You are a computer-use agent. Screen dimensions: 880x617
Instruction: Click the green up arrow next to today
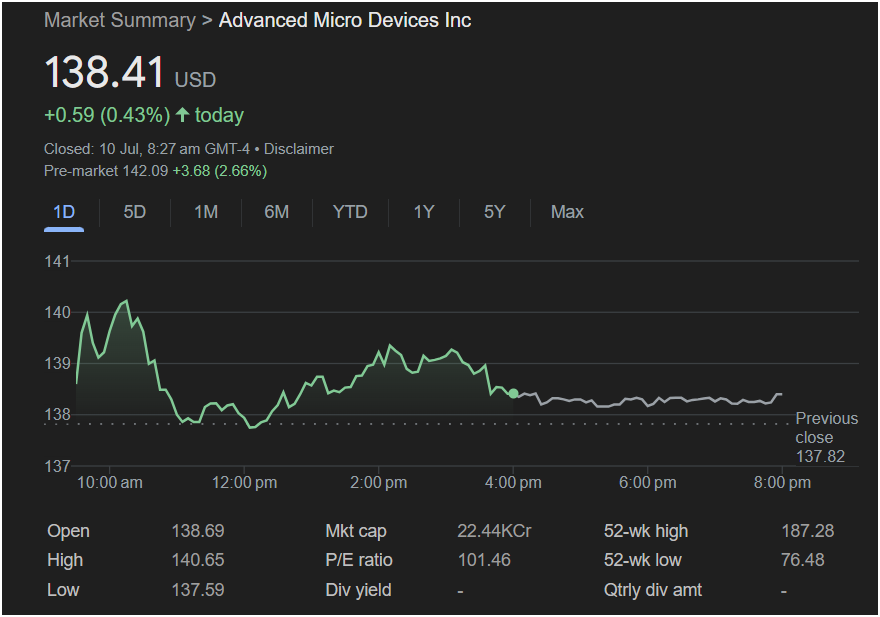[x=182, y=115]
